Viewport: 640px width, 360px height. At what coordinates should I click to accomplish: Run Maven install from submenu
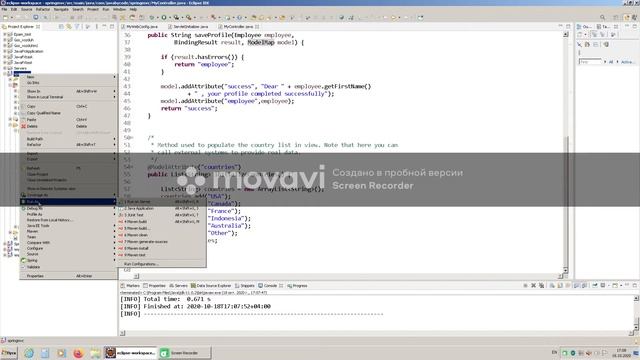(161, 248)
